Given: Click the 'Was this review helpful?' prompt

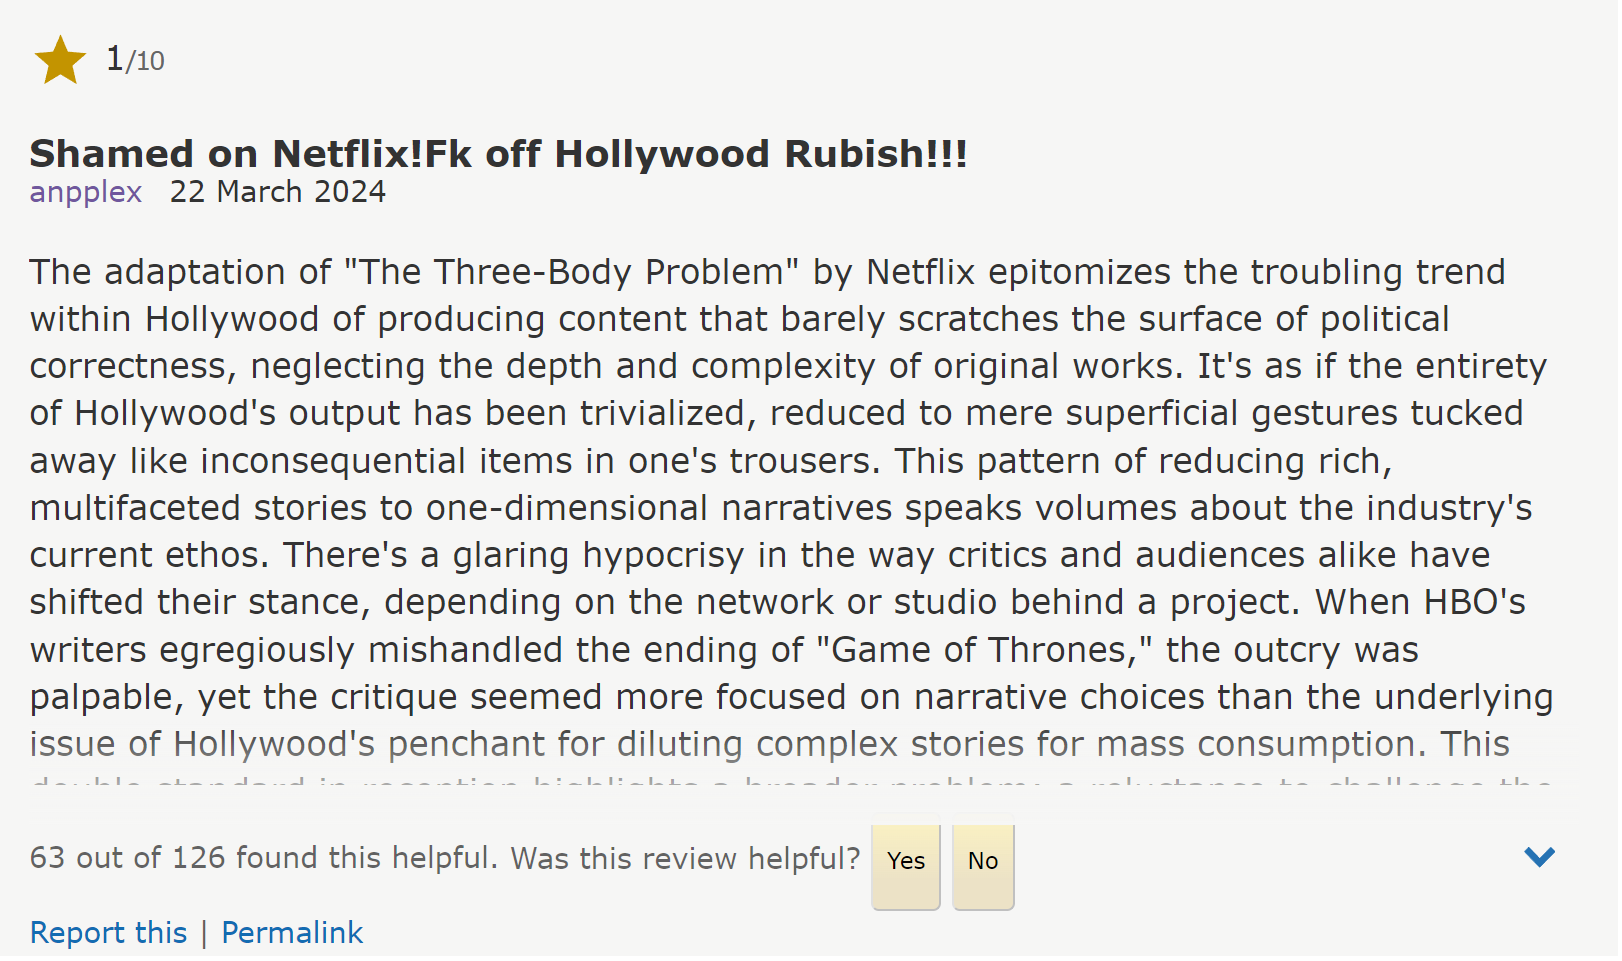Looking at the screenshot, I should pyautogui.click(x=685, y=858).
